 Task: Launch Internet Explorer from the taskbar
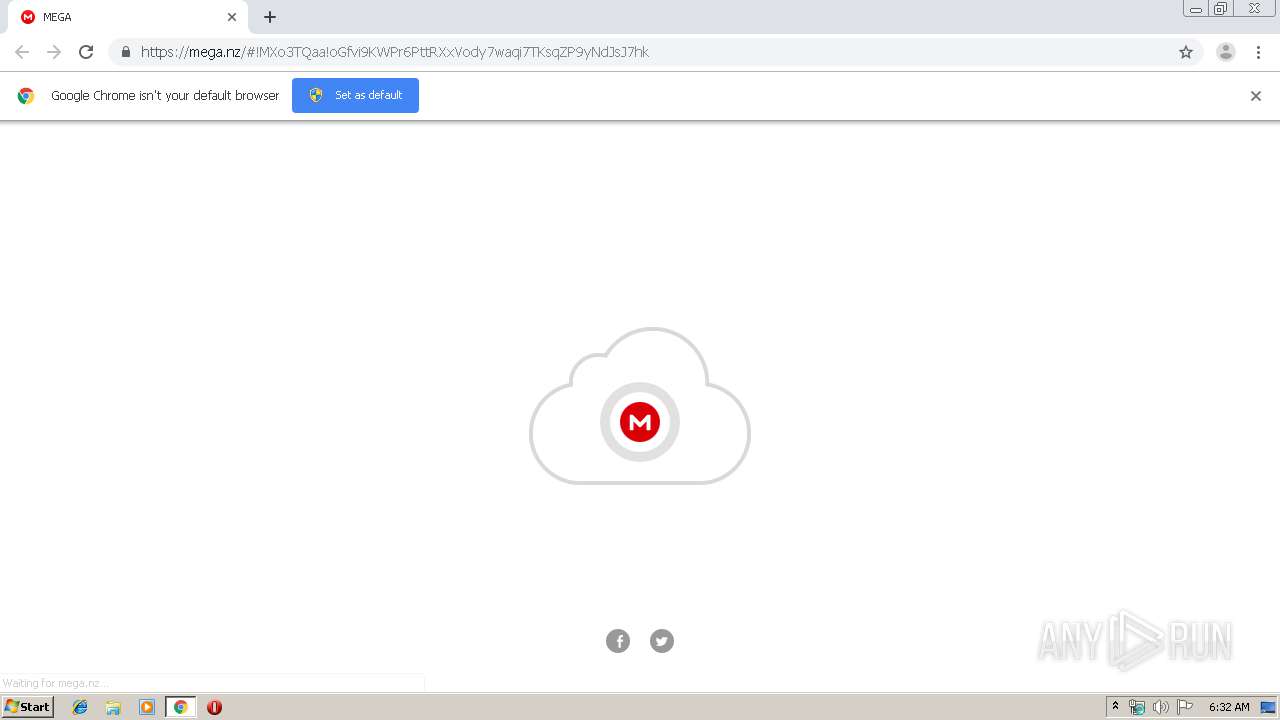[x=80, y=707]
